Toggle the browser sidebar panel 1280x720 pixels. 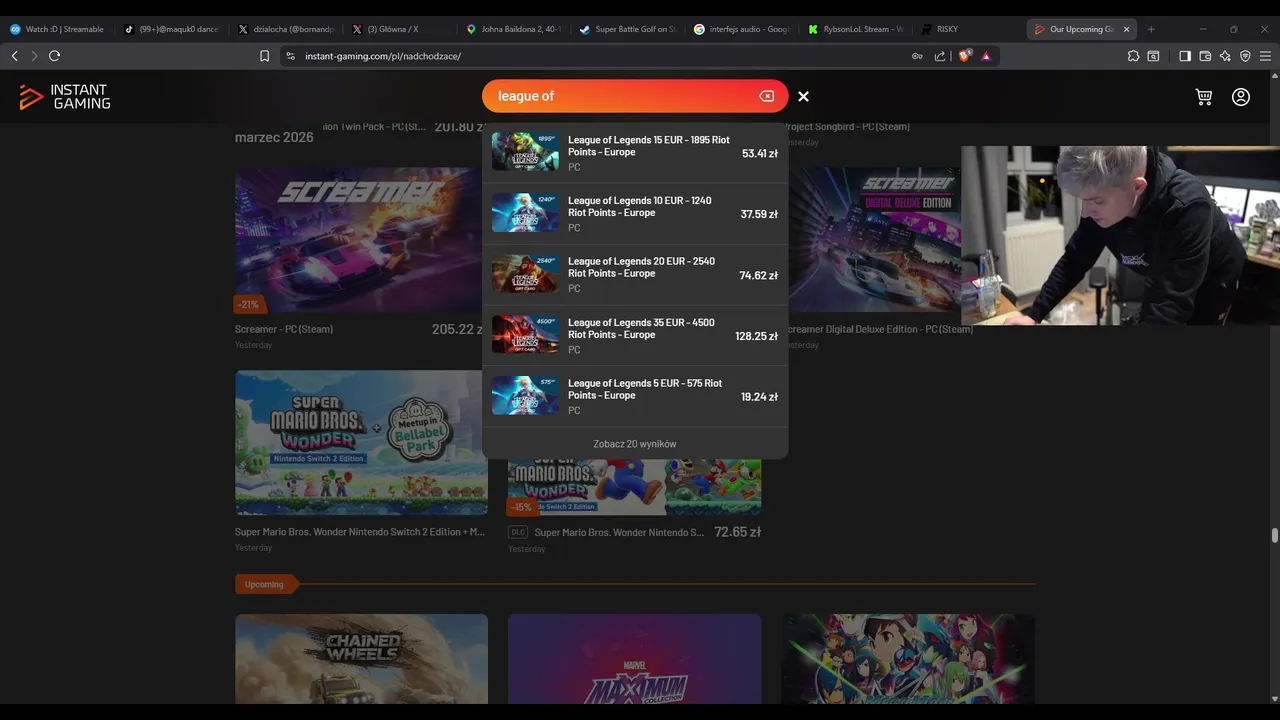[x=1185, y=56]
